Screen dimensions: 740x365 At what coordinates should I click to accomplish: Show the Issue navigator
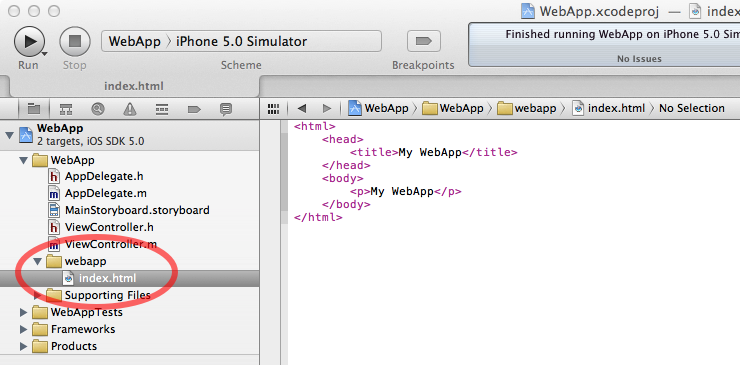pyautogui.click(x=129, y=109)
